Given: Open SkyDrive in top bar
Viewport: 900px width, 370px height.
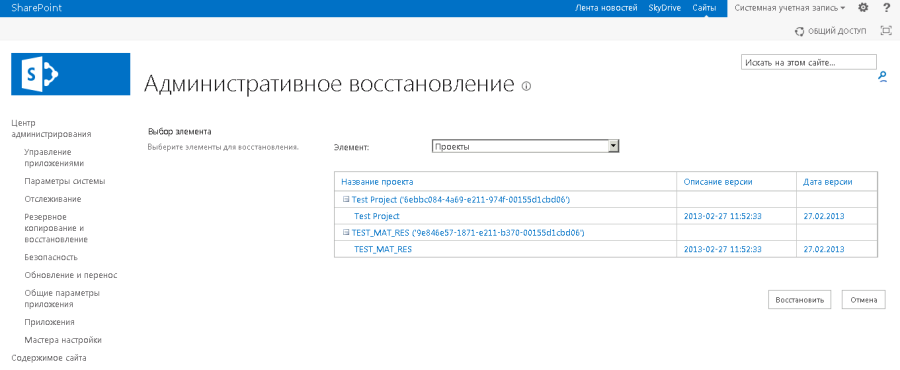Looking at the screenshot, I should click(x=664, y=8).
